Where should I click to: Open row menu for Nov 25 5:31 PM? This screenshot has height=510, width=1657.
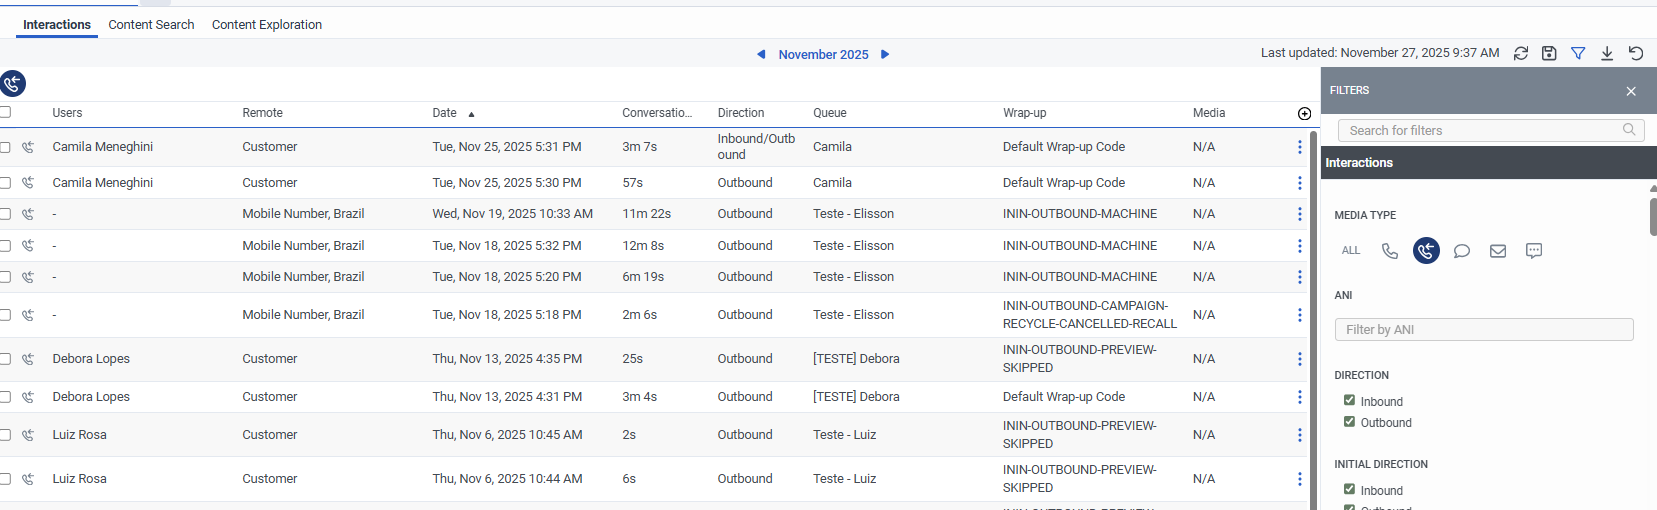1299,147
